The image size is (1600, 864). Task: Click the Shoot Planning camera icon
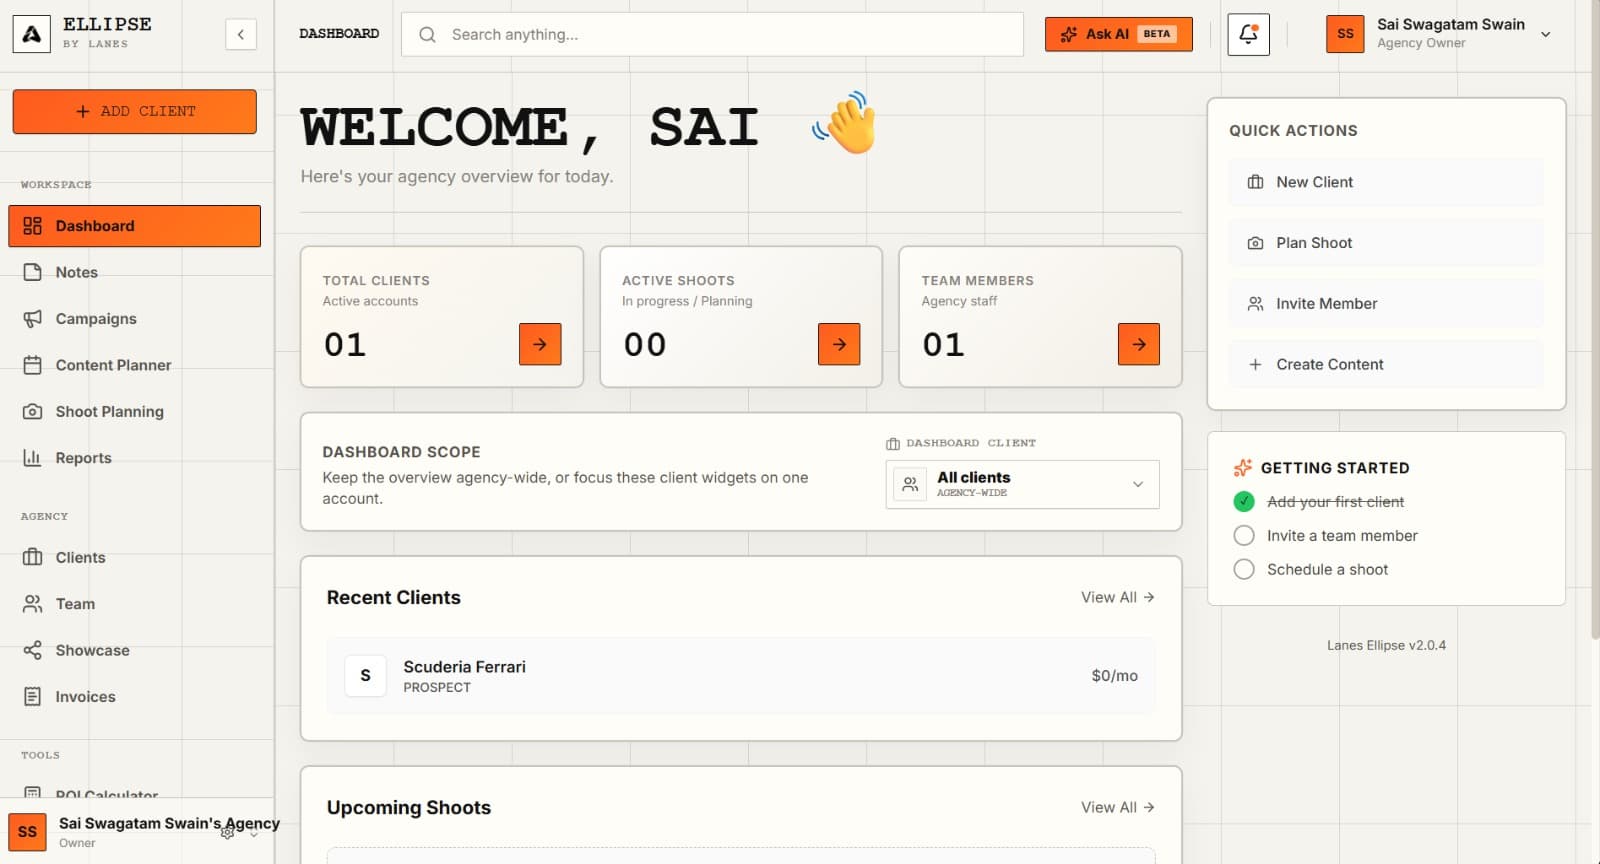tap(32, 411)
